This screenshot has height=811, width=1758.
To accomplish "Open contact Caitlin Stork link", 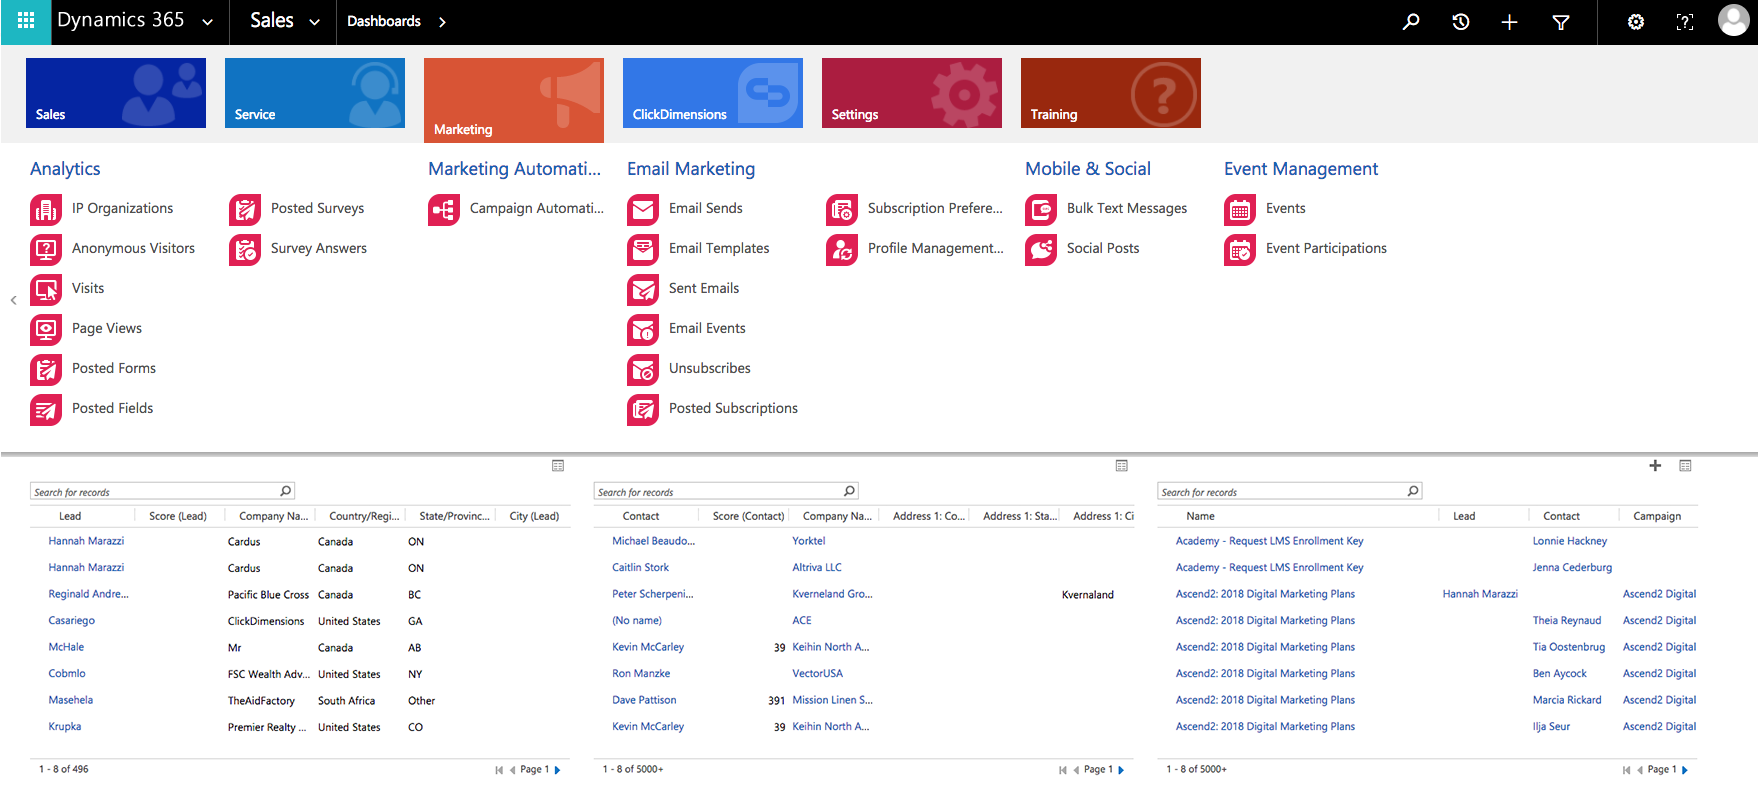I will coord(640,567).
